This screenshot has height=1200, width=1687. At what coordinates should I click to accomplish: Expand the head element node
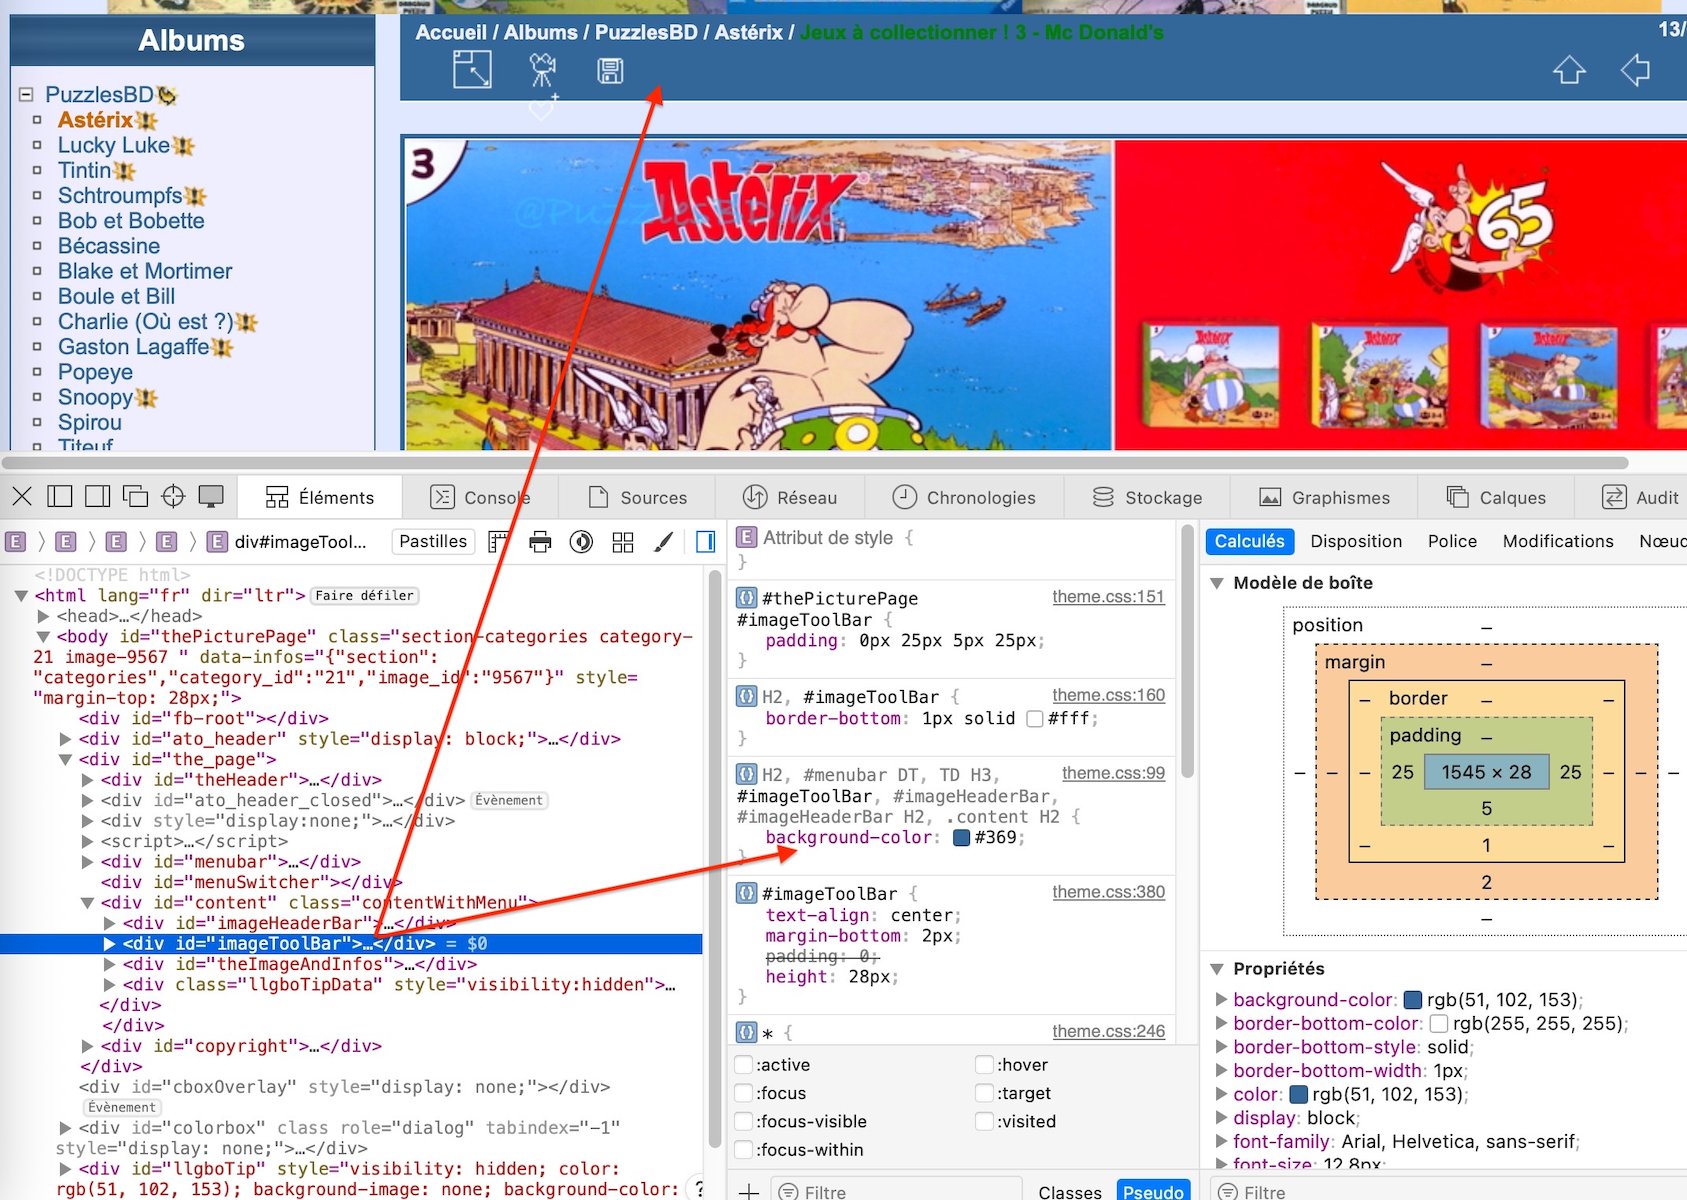[x=43, y=616]
